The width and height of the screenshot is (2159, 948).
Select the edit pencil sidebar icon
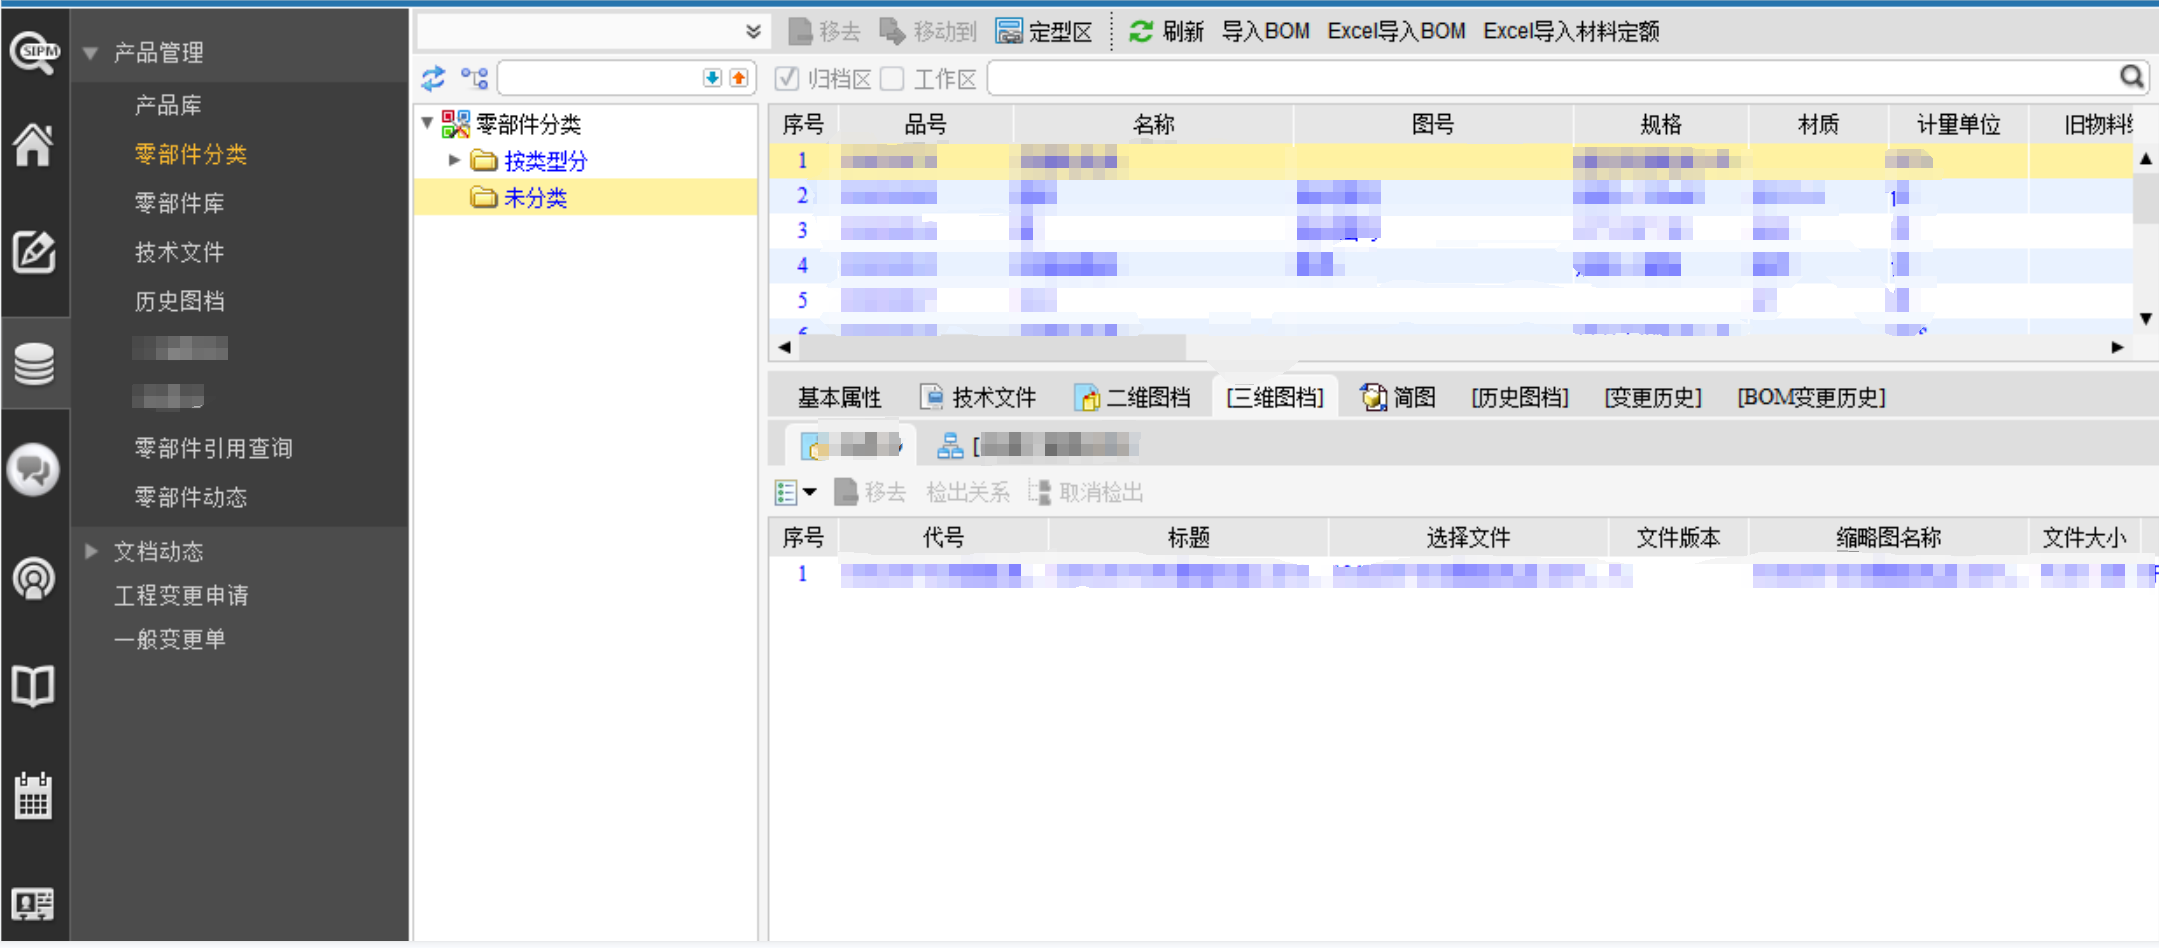click(x=33, y=252)
